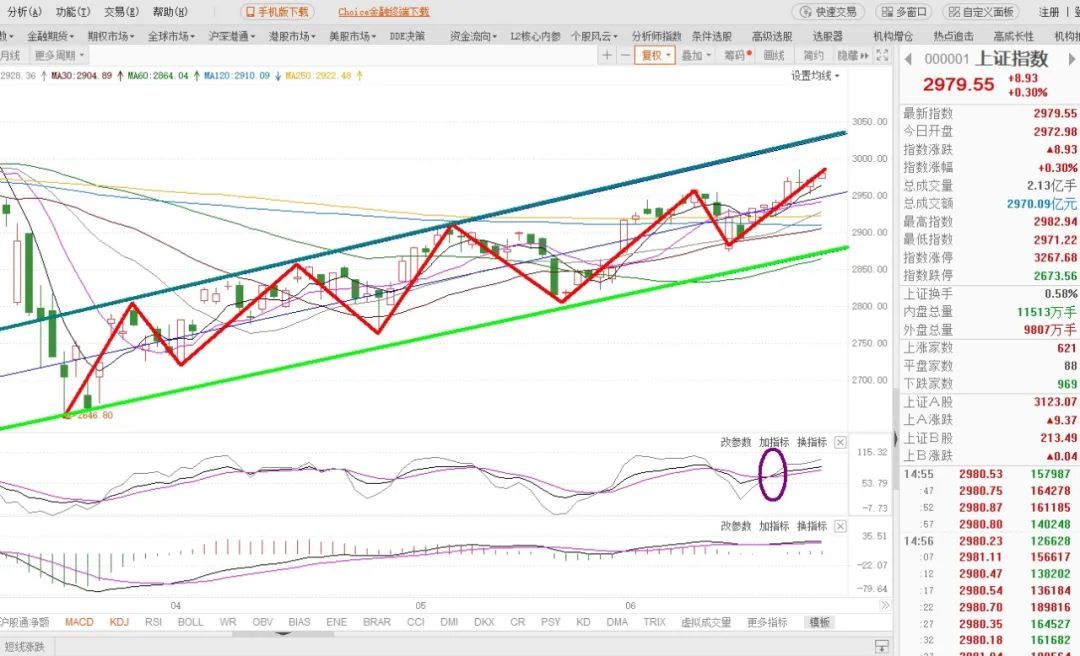The width and height of the screenshot is (1080, 656).
Task: Select the 虚拟成交量 indicator tab
Action: (706, 622)
